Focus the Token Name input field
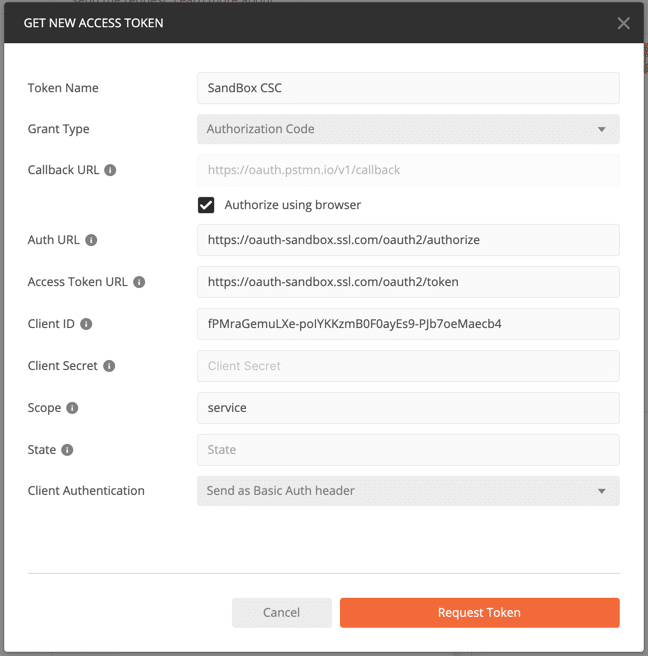 pos(408,88)
